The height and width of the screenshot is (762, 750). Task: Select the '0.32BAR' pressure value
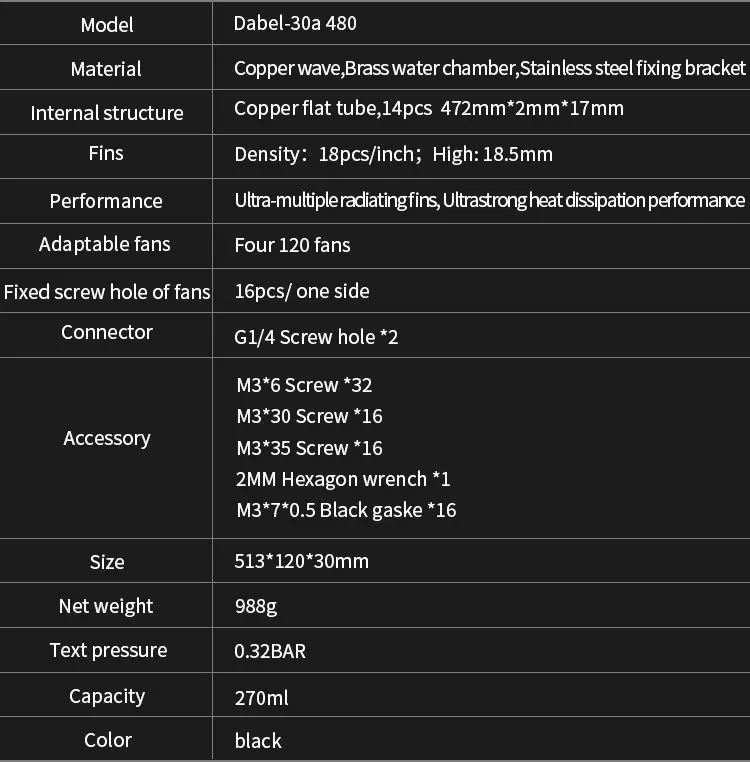coord(270,651)
